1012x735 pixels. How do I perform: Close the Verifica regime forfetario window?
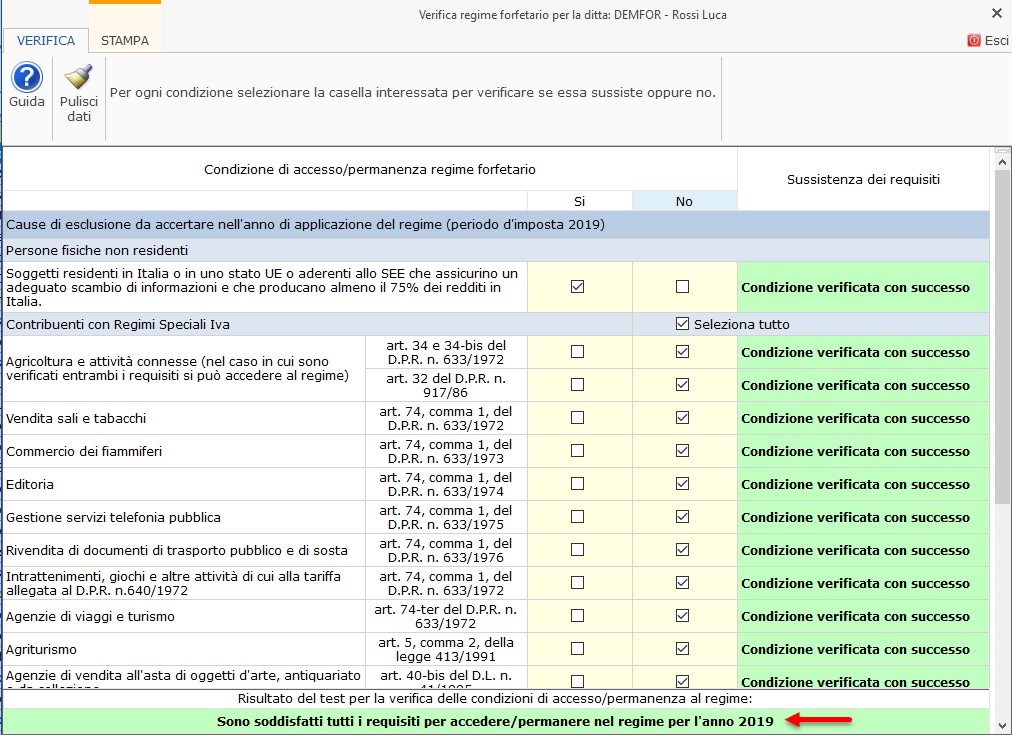pyautogui.click(x=996, y=13)
